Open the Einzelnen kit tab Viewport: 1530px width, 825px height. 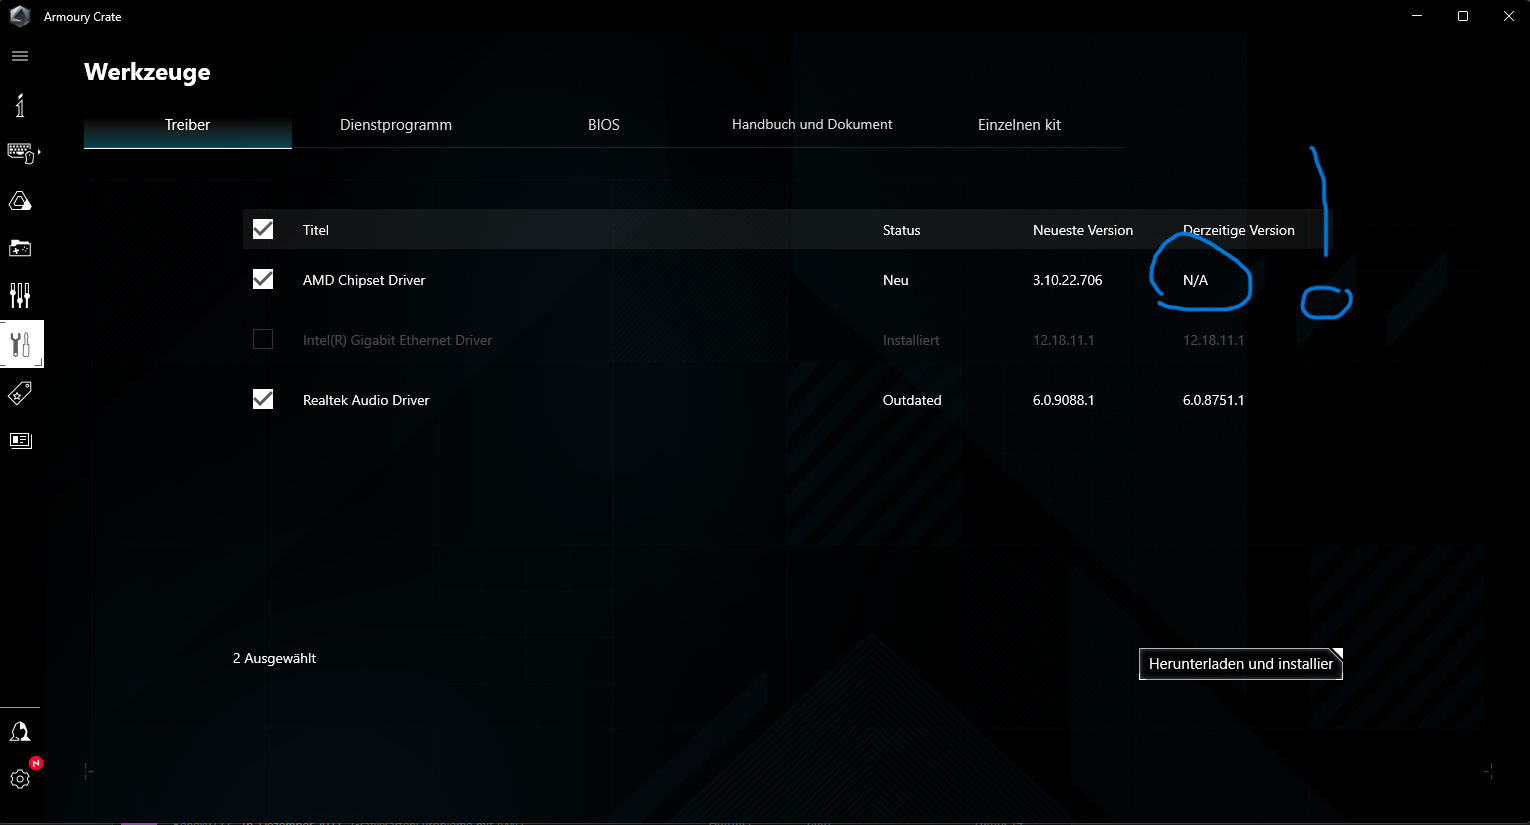pos(1019,125)
